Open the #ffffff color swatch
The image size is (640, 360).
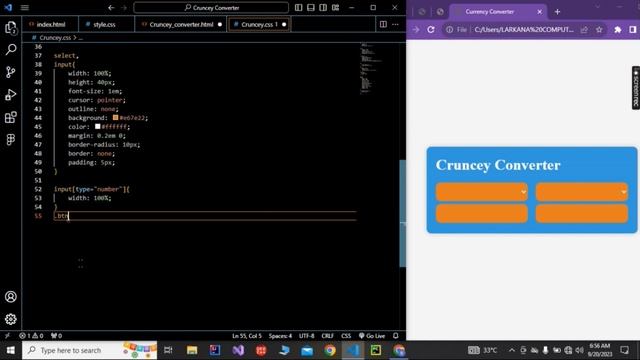[x=98, y=127]
